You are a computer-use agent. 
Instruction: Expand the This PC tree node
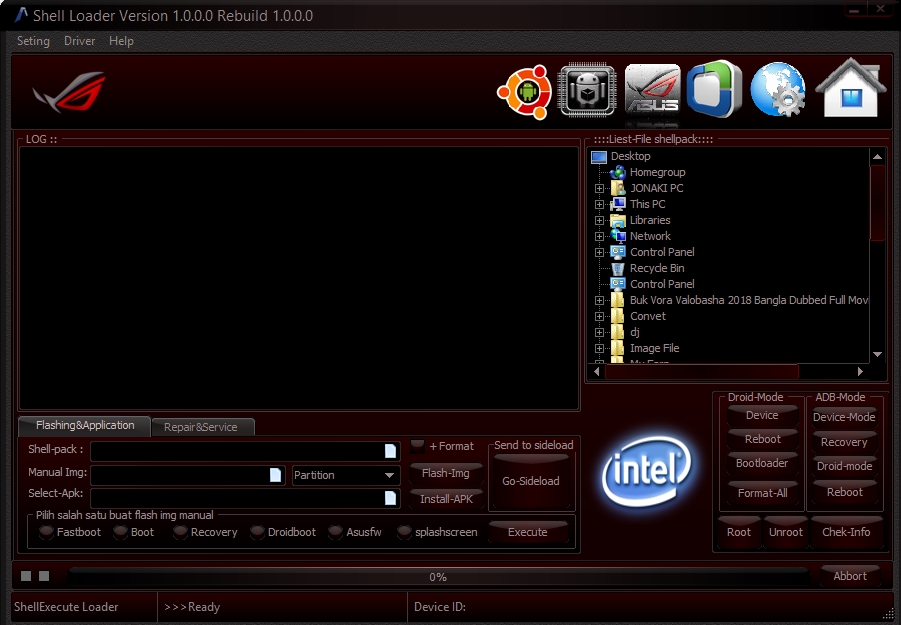click(x=599, y=205)
